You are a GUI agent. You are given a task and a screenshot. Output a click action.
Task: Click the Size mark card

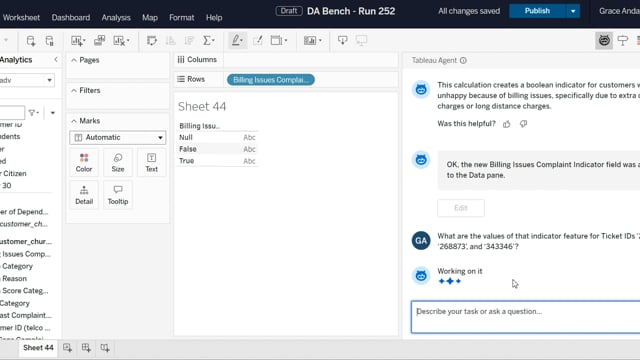point(118,162)
